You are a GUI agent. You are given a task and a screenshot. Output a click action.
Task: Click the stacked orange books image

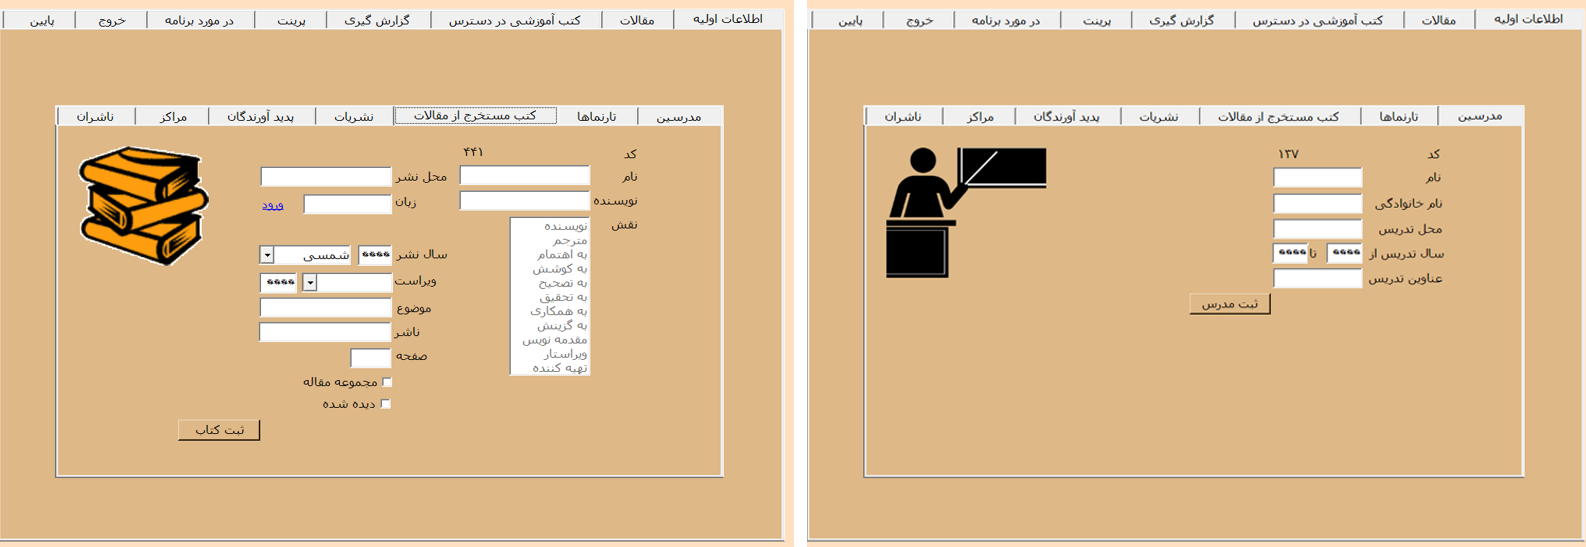144,205
